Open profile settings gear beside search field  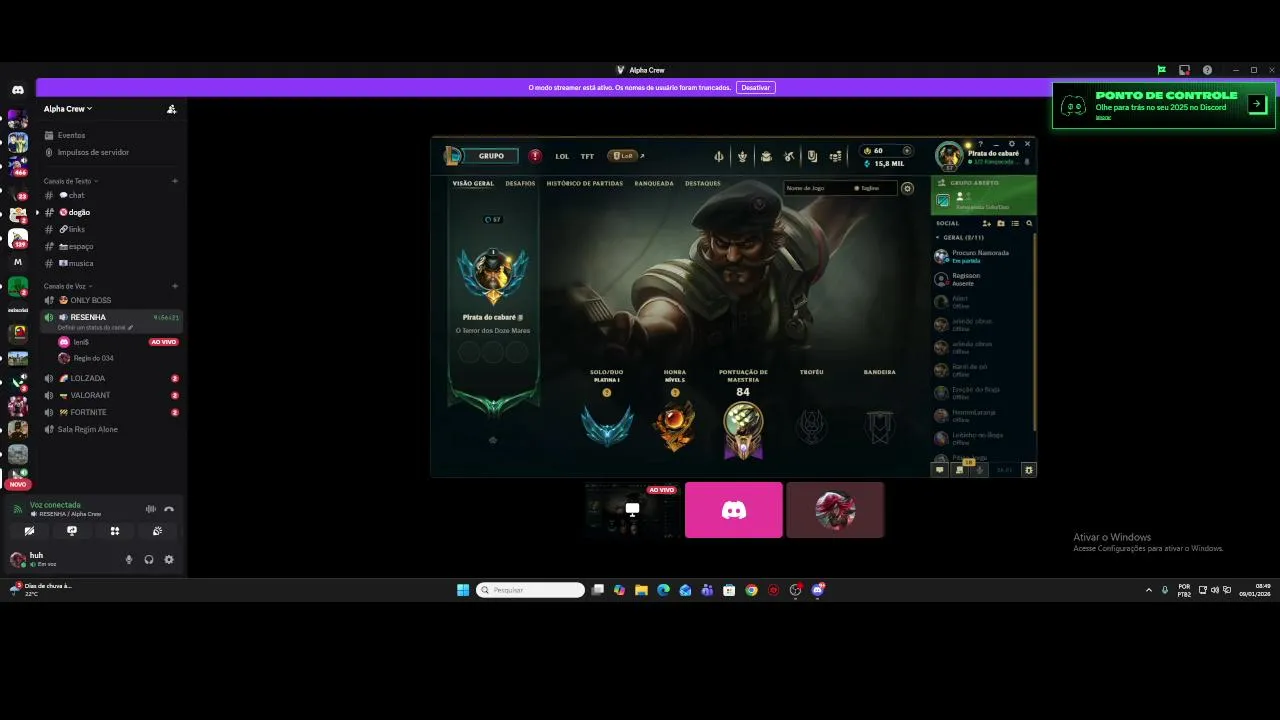tap(907, 188)
